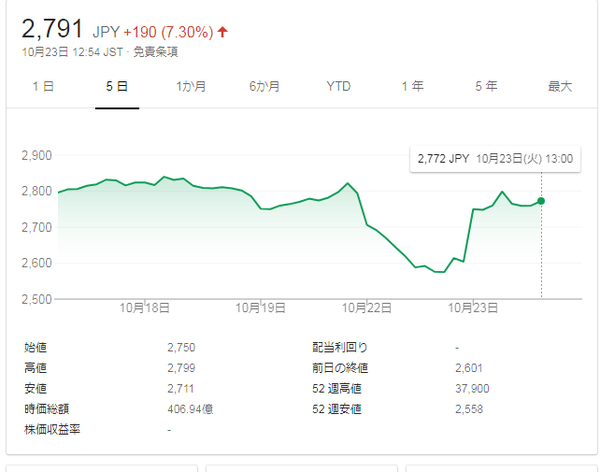Click the 安値 value 2,711
Viewport: 600px width, 472px height.
coord(180,389)
